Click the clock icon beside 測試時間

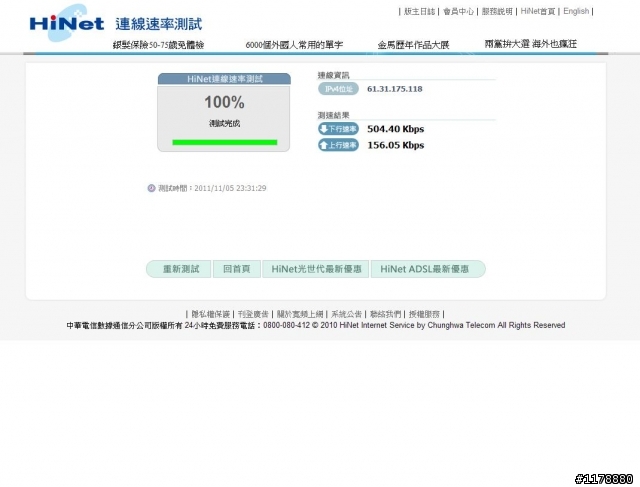(x=151, y=188)
